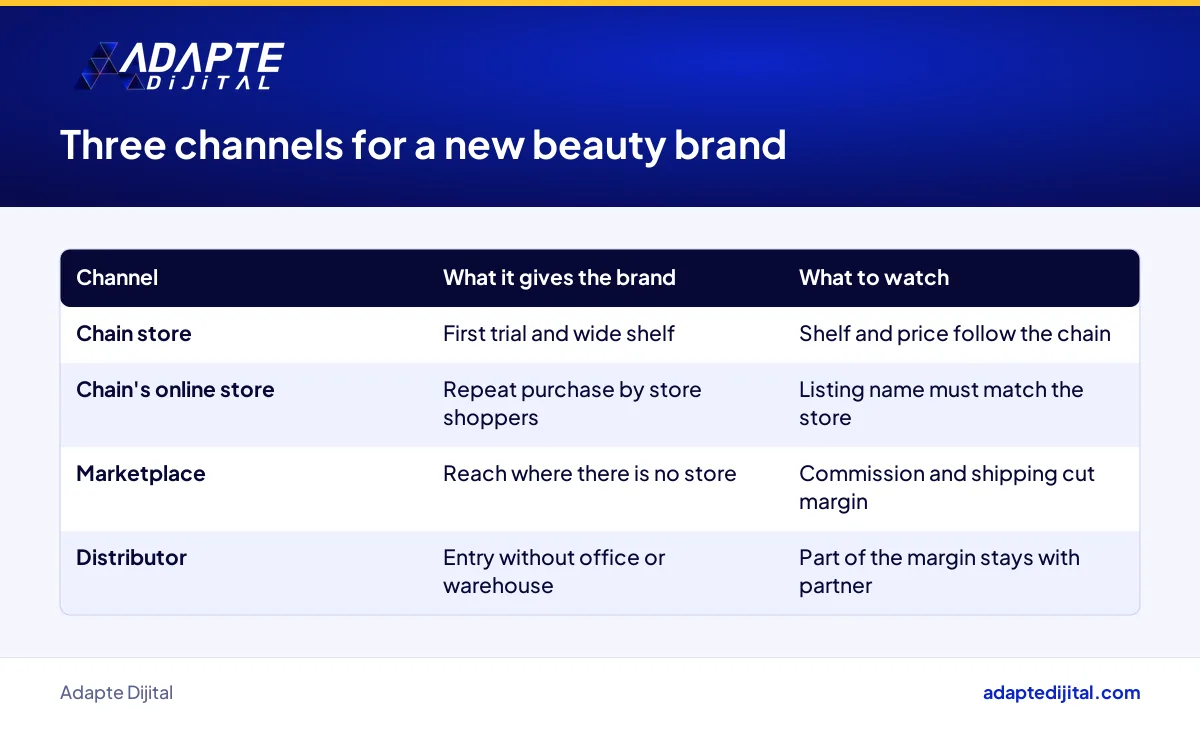Viewport: 1200px width, 743px height.
Task: Click the 'Chain's online store' row label
Action: pyautogui.click(x=175, y=390)
